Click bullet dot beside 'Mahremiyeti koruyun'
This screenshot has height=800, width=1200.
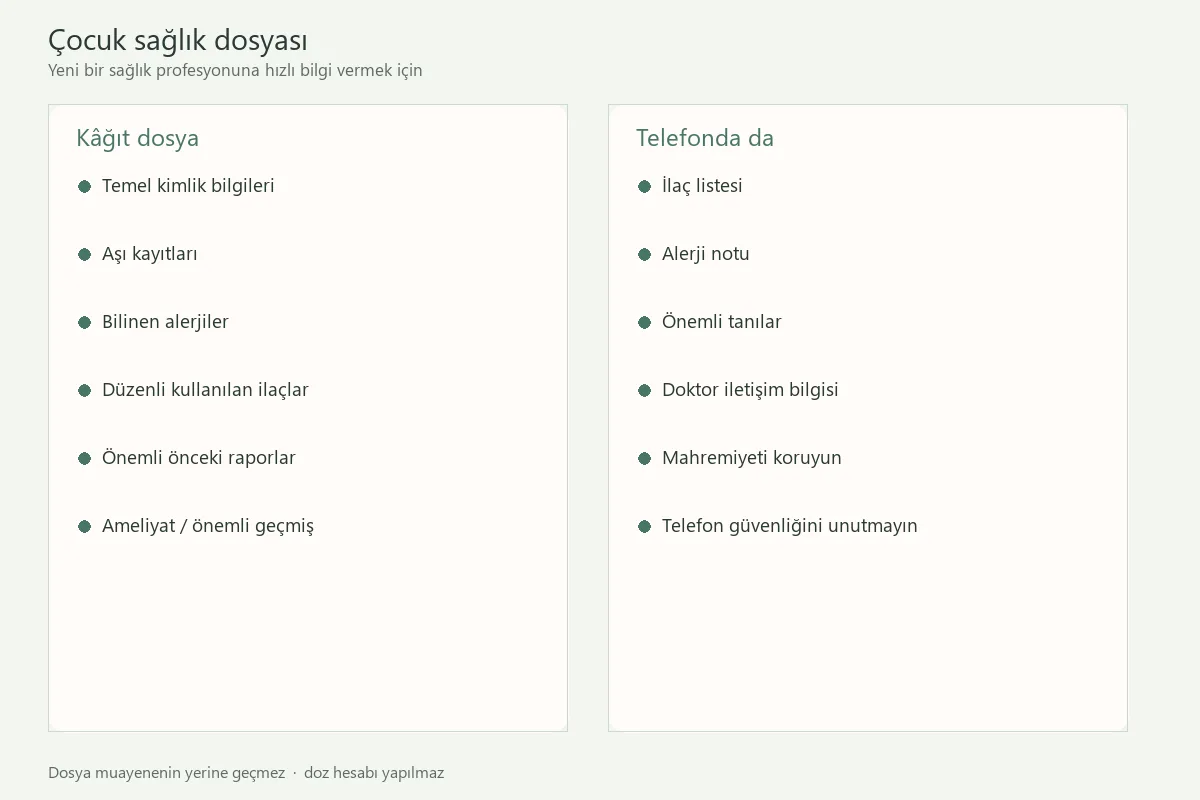tap(645, 458)
